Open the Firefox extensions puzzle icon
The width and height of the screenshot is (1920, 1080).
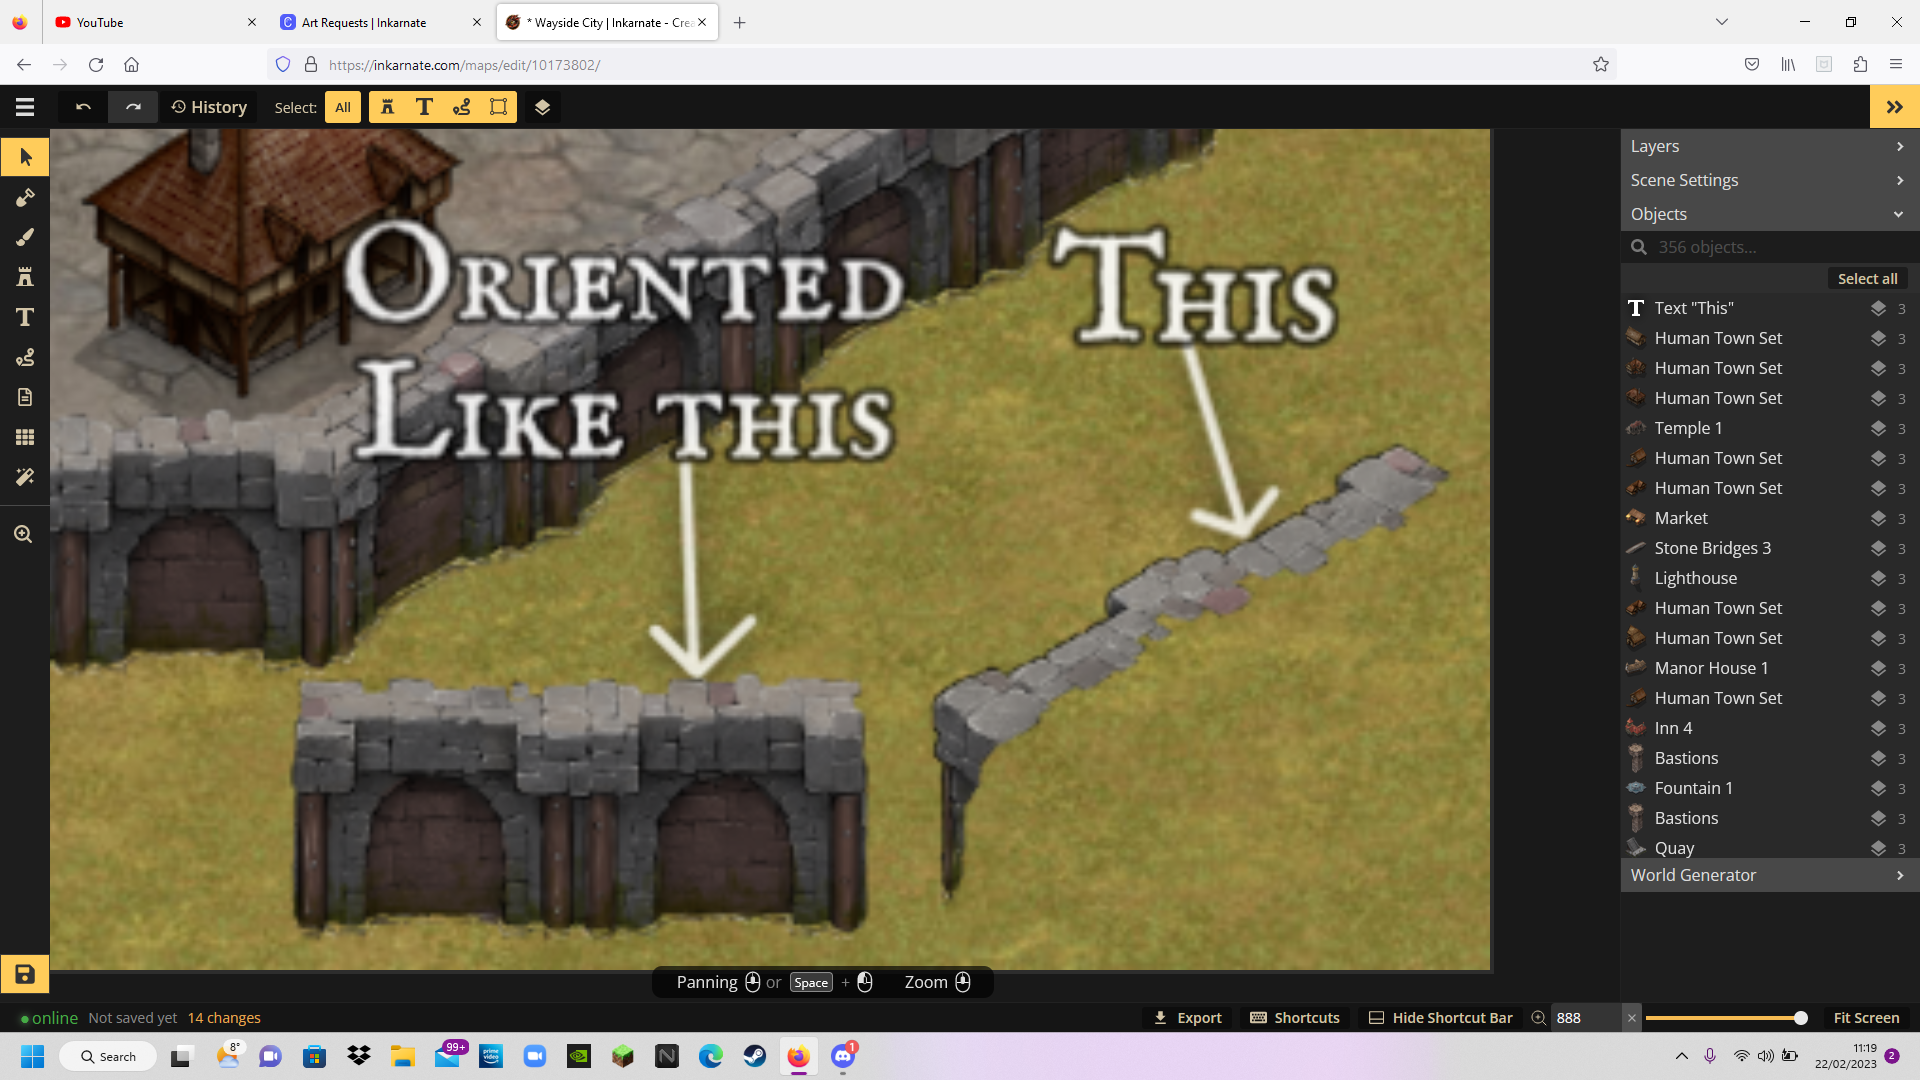(x=1860, y=65)
